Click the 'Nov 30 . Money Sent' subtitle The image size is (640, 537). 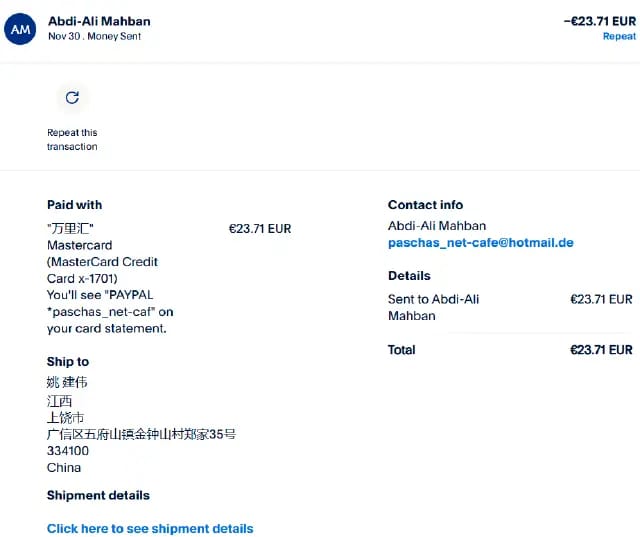pyautogui.click(x=94, y=36)
